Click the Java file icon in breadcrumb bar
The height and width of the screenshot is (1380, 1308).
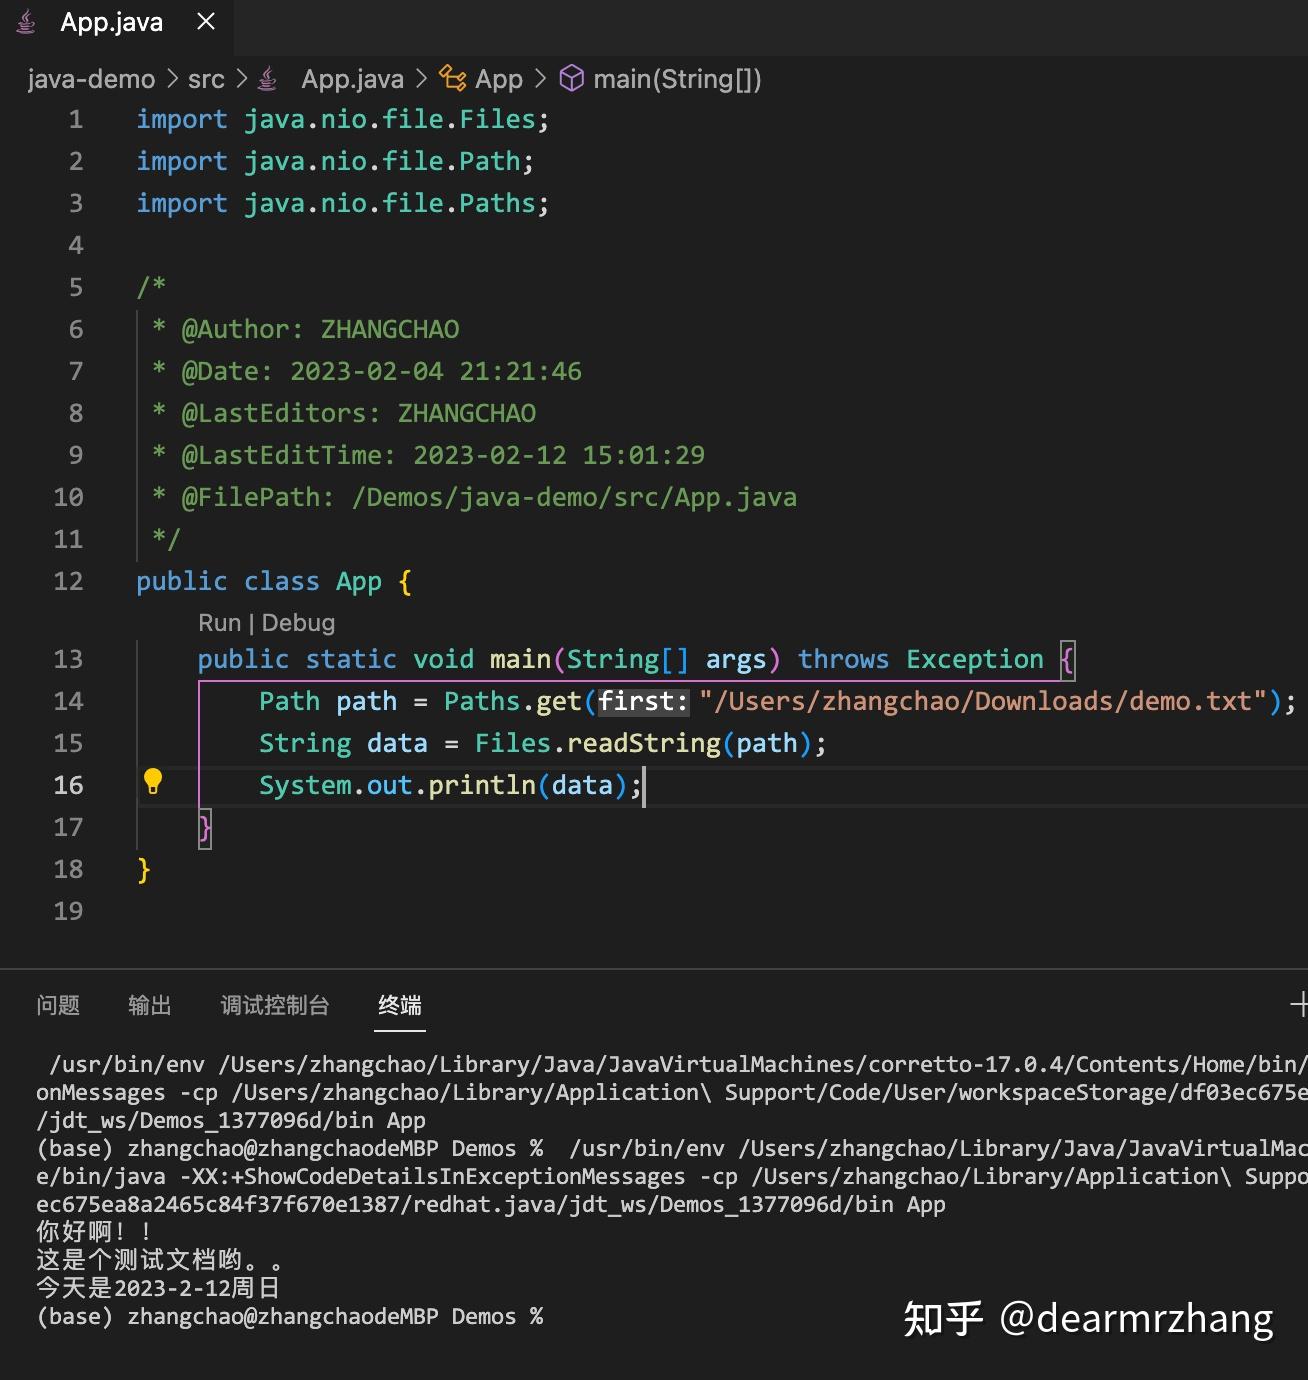pyautogui.click(x=266, y=78)
